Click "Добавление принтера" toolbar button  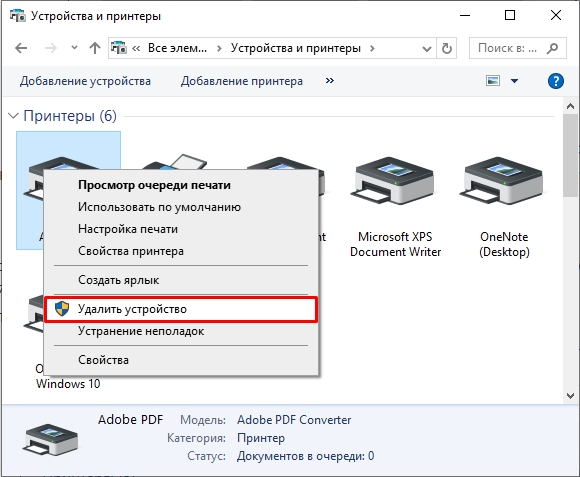pyautogui.click(x=242, y=81)
